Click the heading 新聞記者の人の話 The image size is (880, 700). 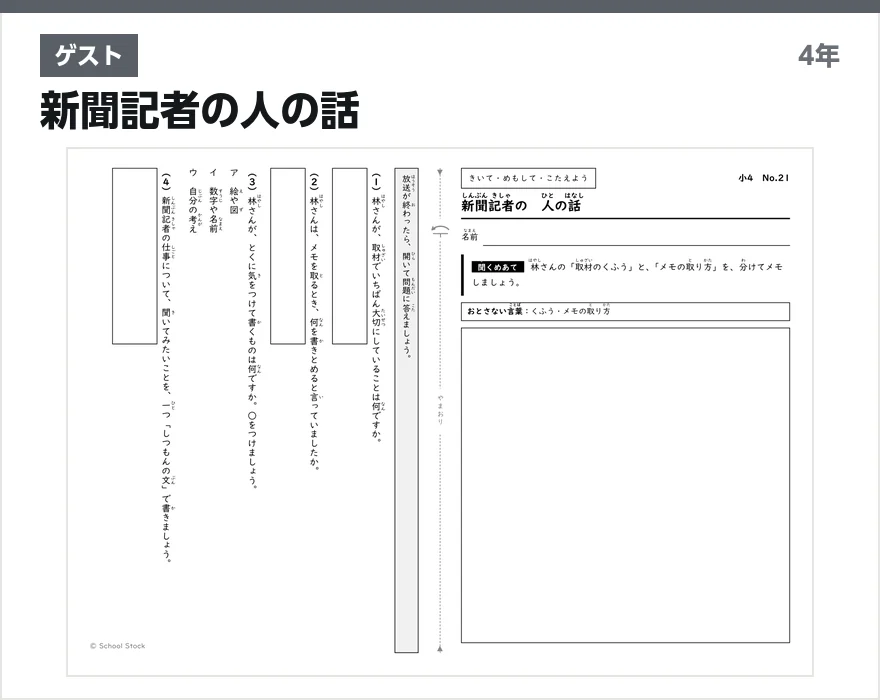click(199, 111)
